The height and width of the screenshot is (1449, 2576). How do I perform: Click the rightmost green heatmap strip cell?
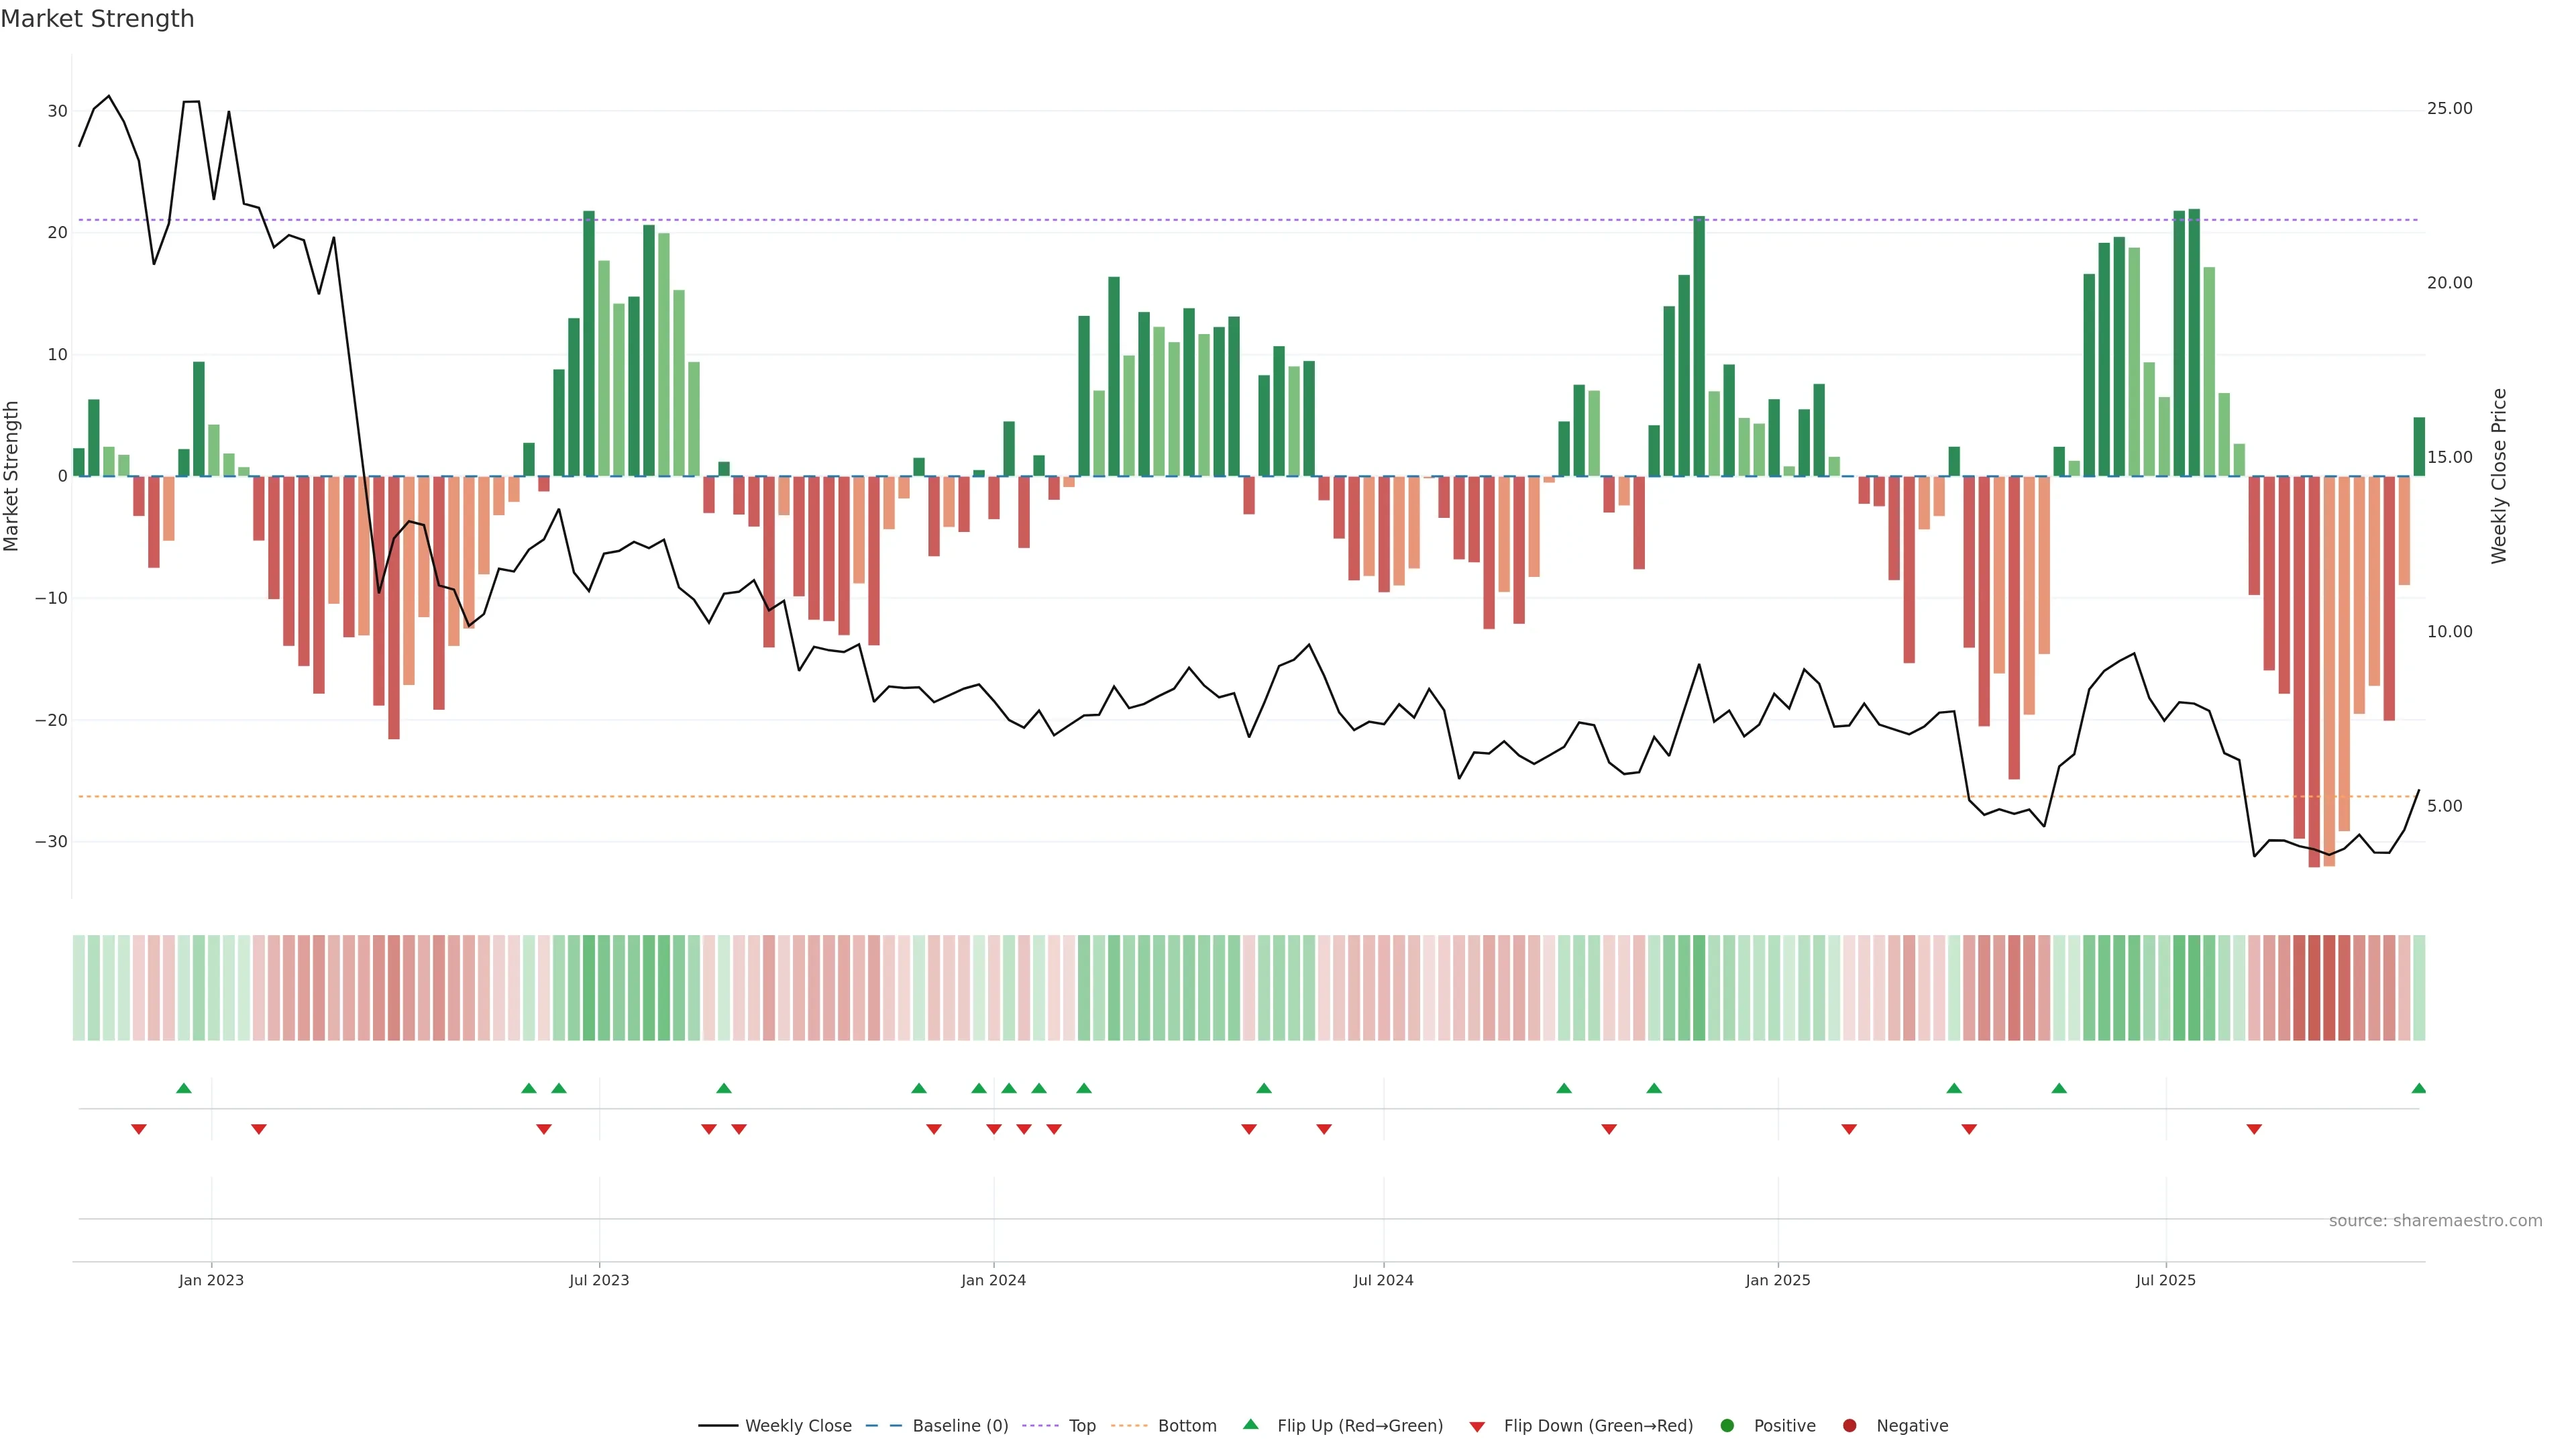[x=2418, y=987]
